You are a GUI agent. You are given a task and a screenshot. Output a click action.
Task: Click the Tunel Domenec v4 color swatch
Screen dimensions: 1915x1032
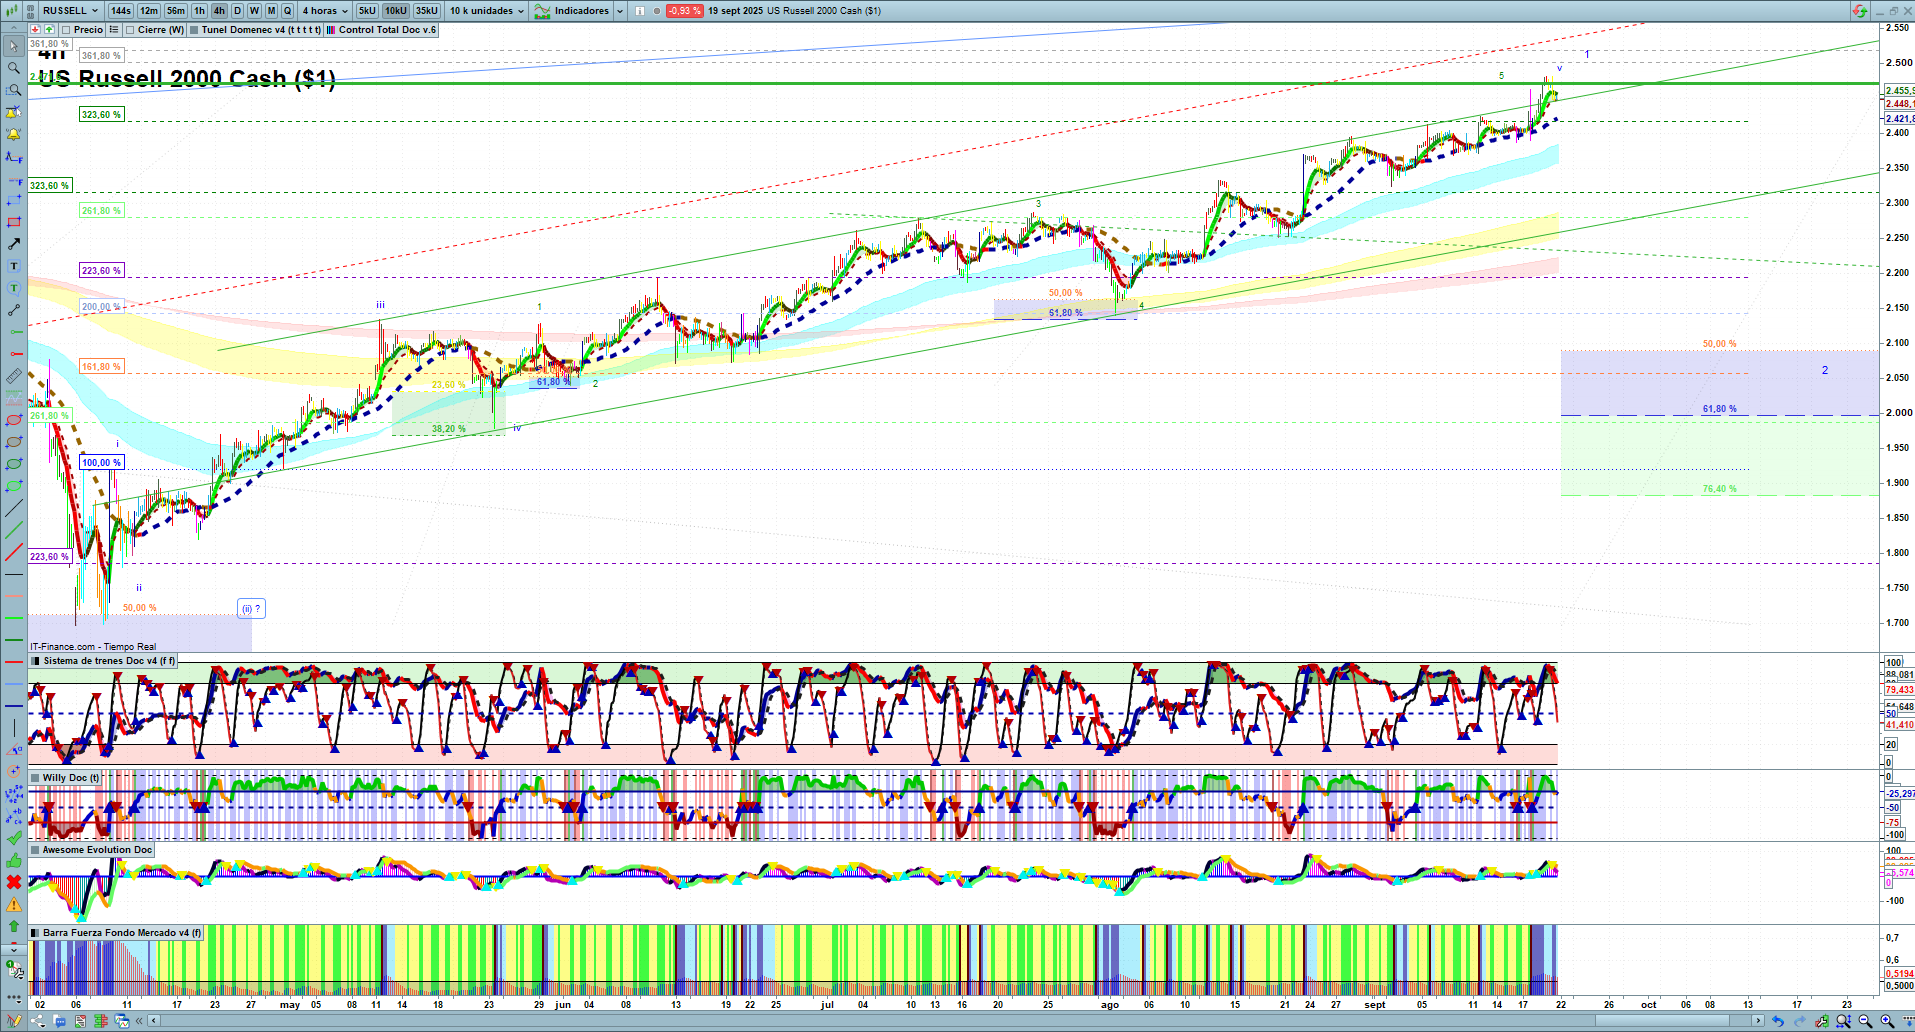point(194,30)
